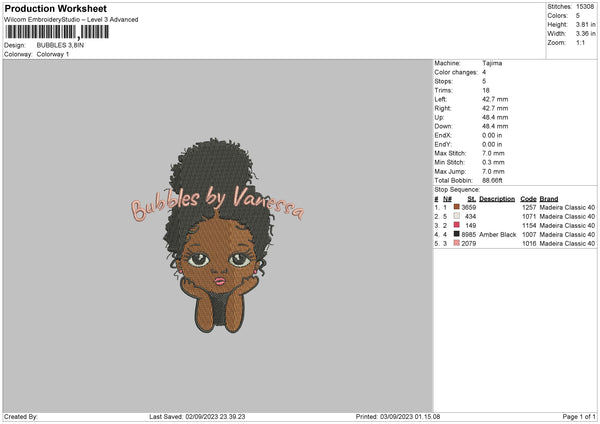Image resolution: width=600 pixels, height=424 pixels.
Task: Click 'Wilcom EmbroideryStudio – Level 3 Advanced' text
Action: click(71, 20)
